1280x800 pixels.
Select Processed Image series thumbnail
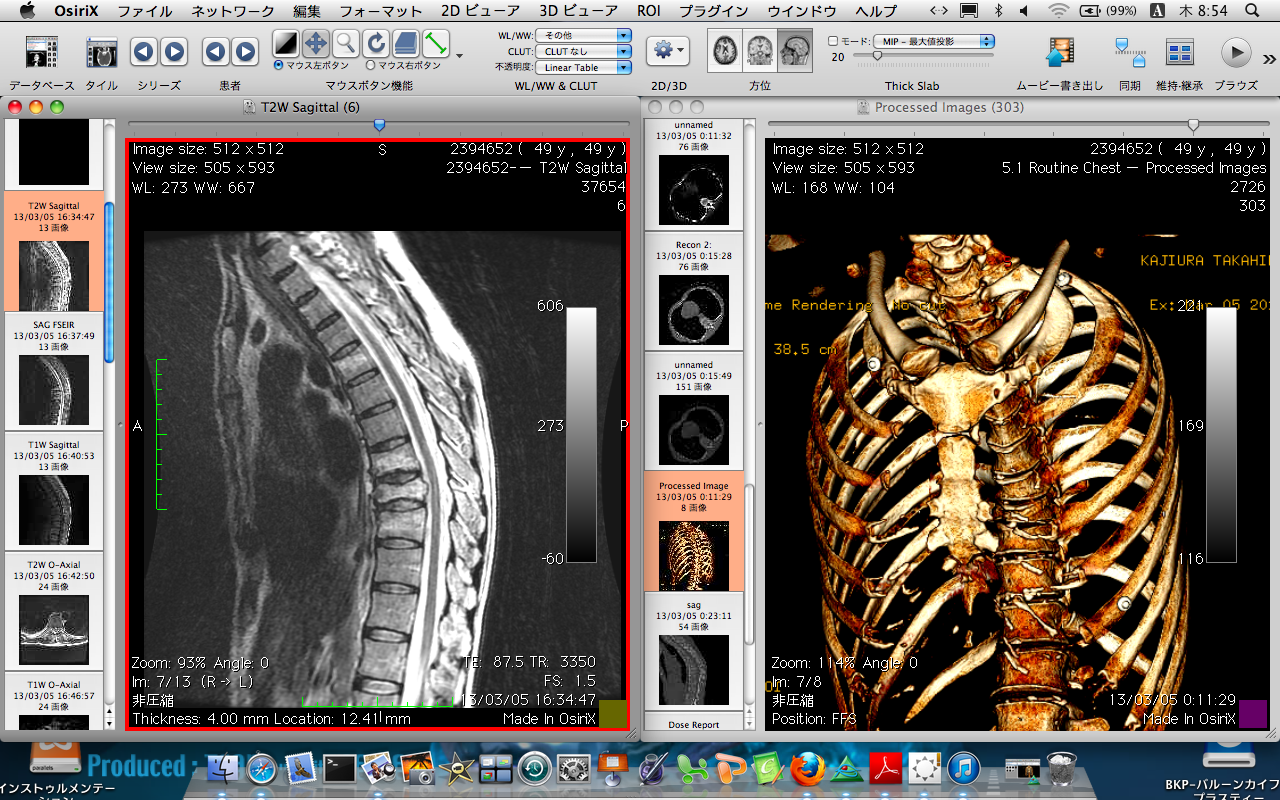click(694, 531)
